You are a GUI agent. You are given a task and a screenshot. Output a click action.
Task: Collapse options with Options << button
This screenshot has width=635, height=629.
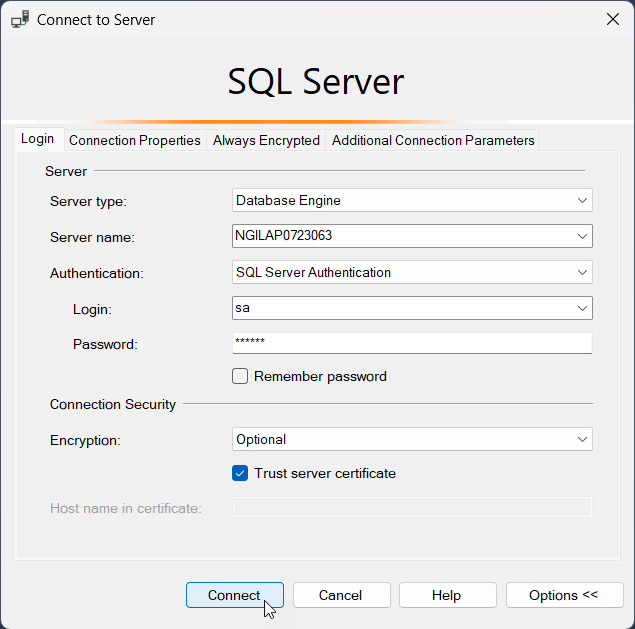click(x=564, y=595)
